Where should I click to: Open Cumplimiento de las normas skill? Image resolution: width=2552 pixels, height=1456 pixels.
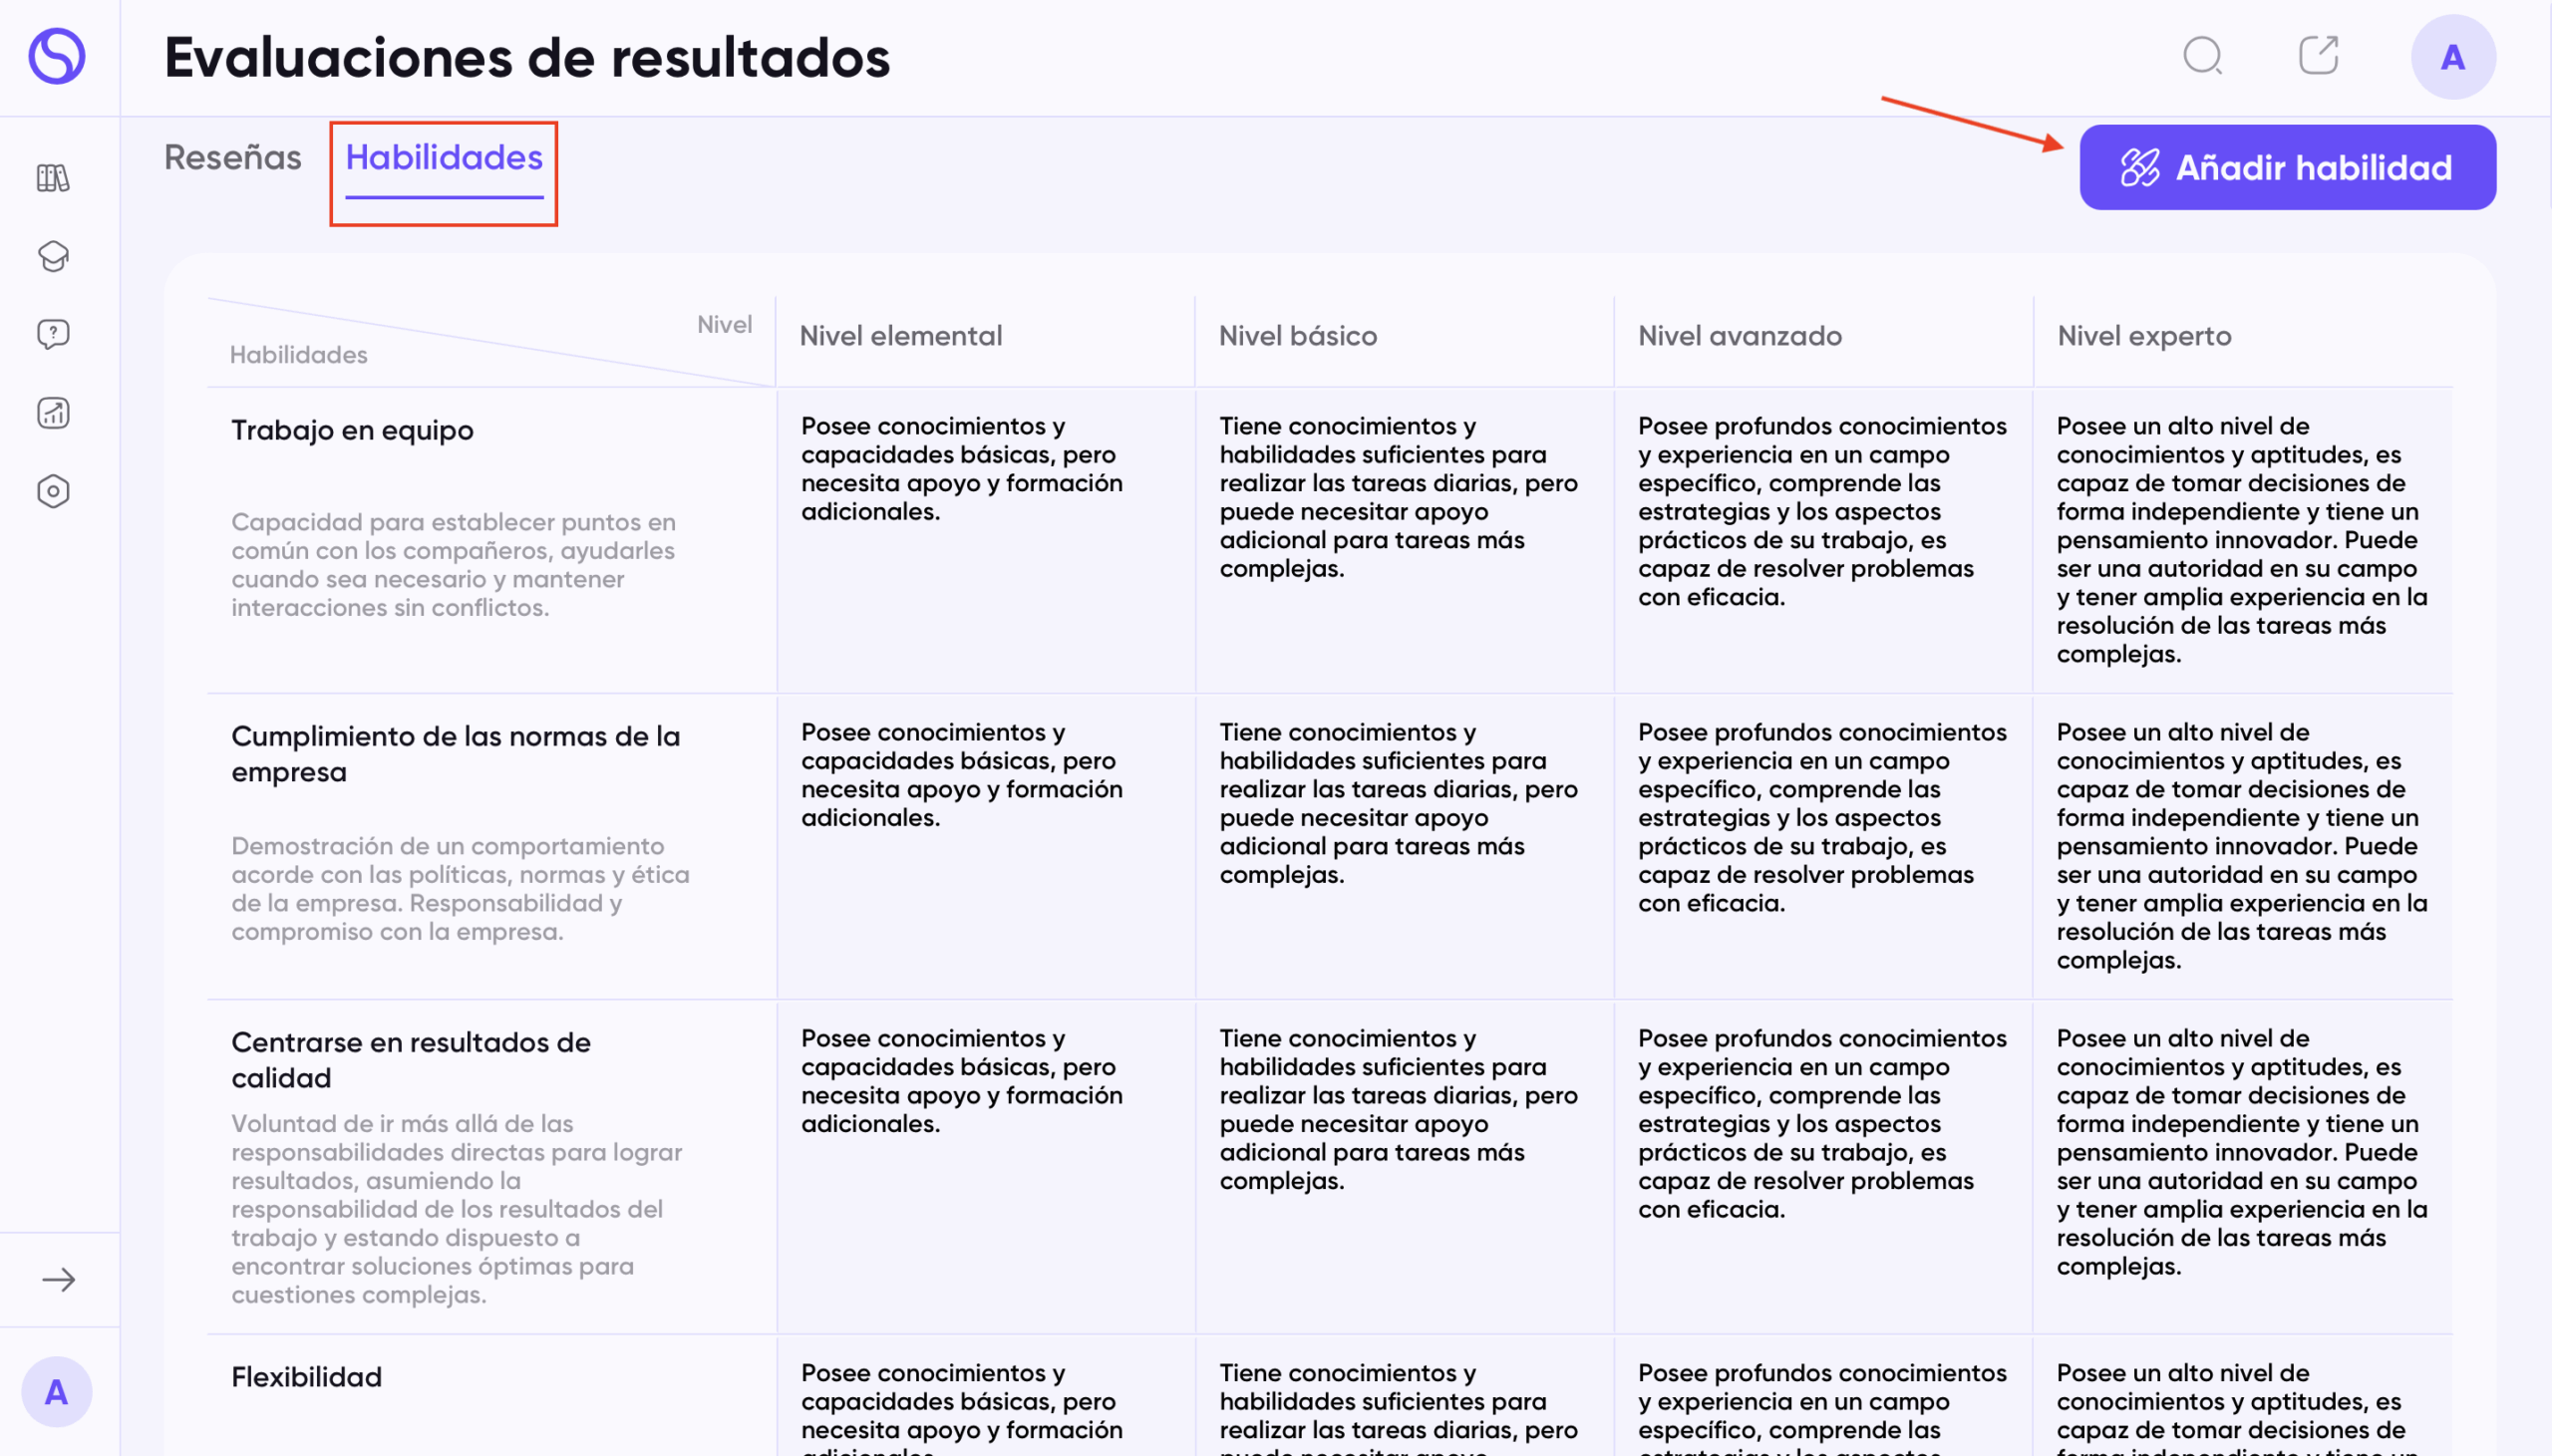tap(455, 753)
